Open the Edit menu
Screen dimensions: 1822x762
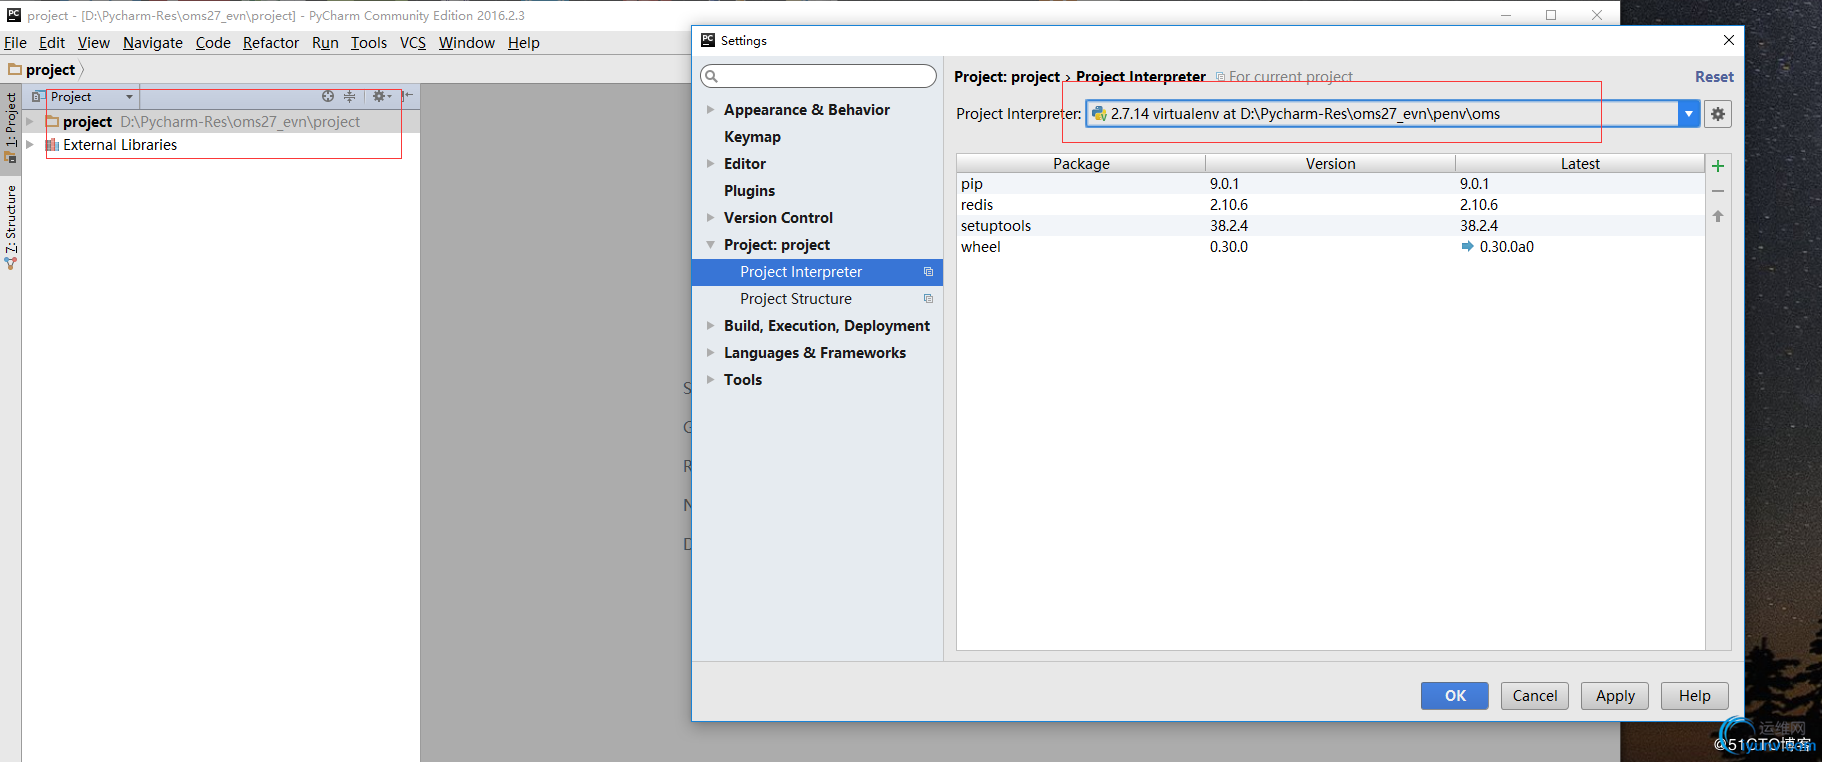coord(52,43)
